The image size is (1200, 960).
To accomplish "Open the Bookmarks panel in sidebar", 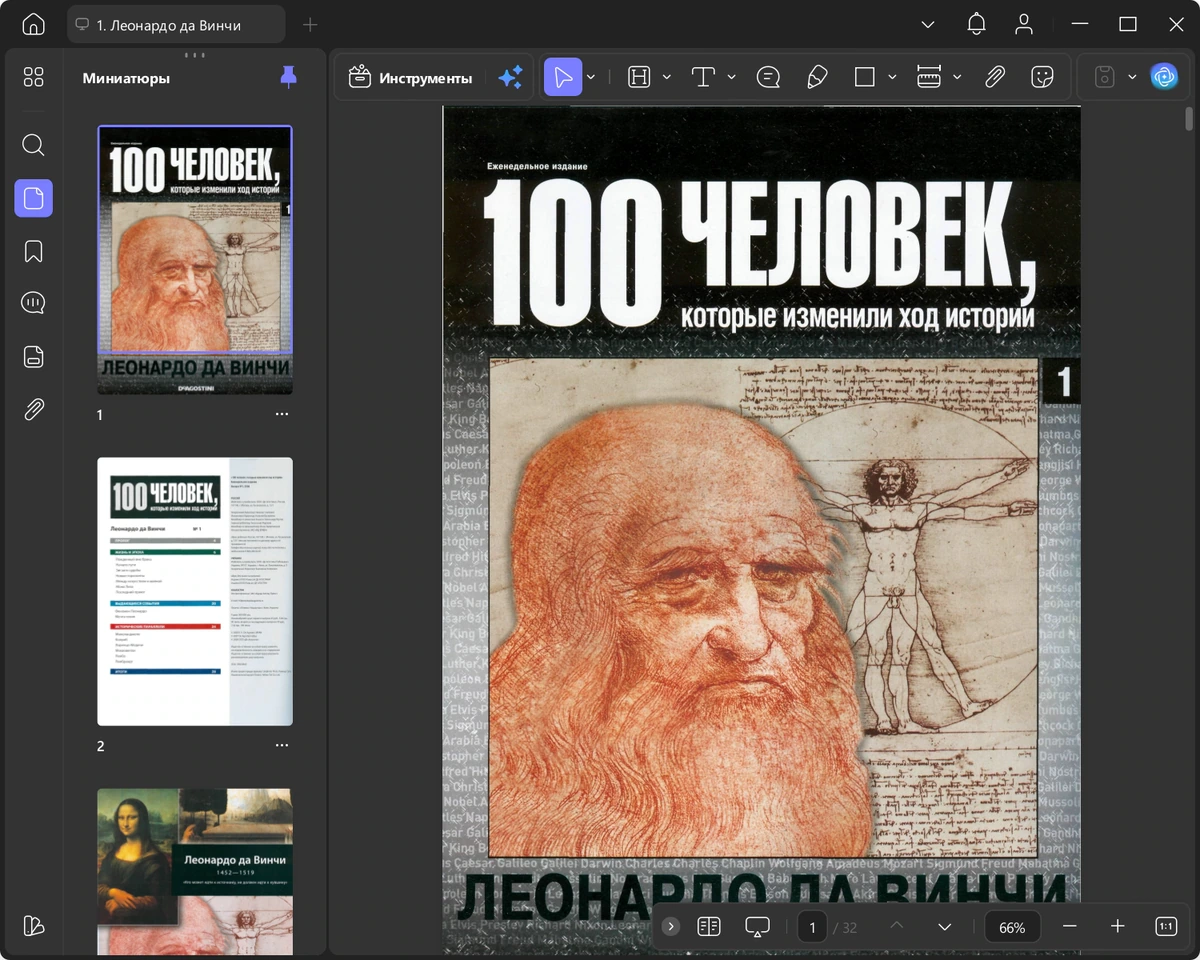I will (x=33, y=251).
